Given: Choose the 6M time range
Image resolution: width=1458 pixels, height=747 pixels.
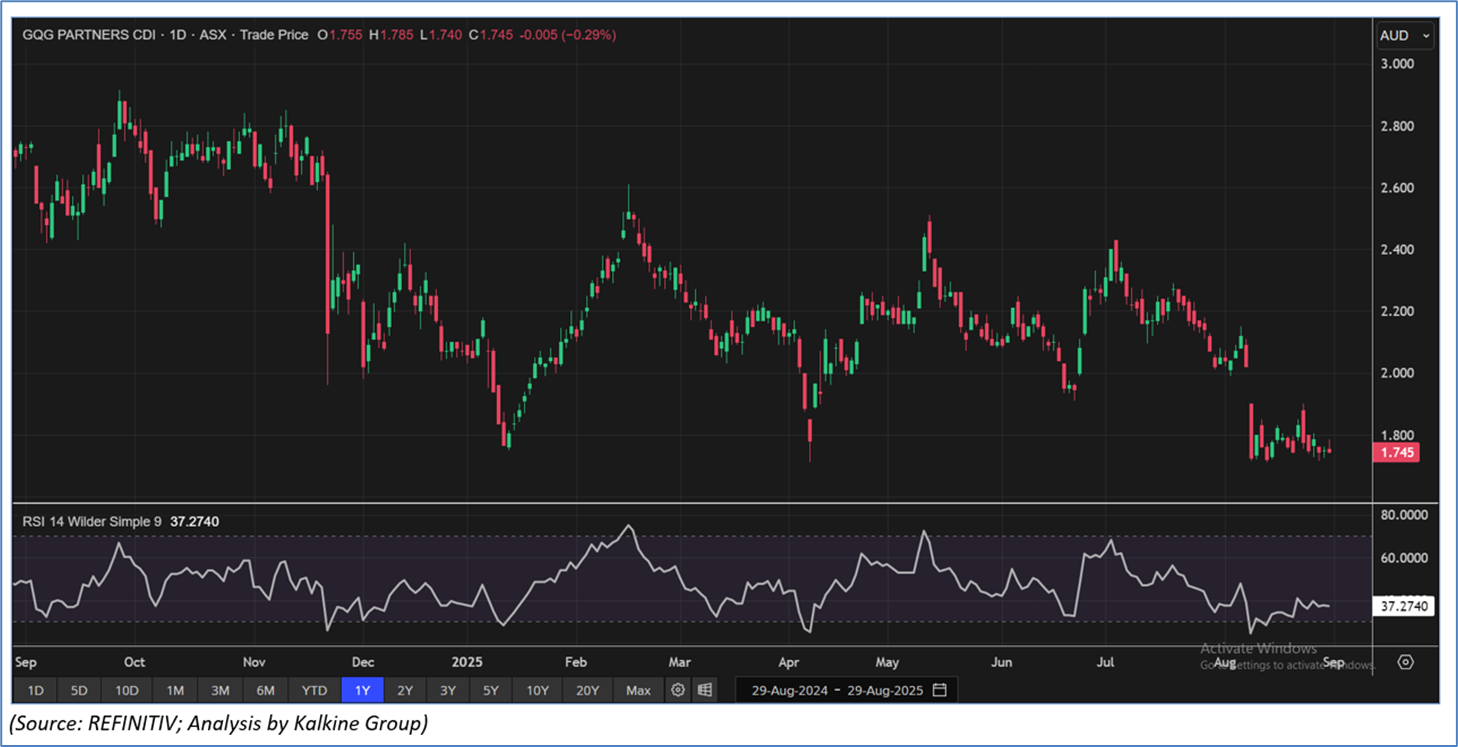Looking at the screenshot, I should tap(265, 690).
